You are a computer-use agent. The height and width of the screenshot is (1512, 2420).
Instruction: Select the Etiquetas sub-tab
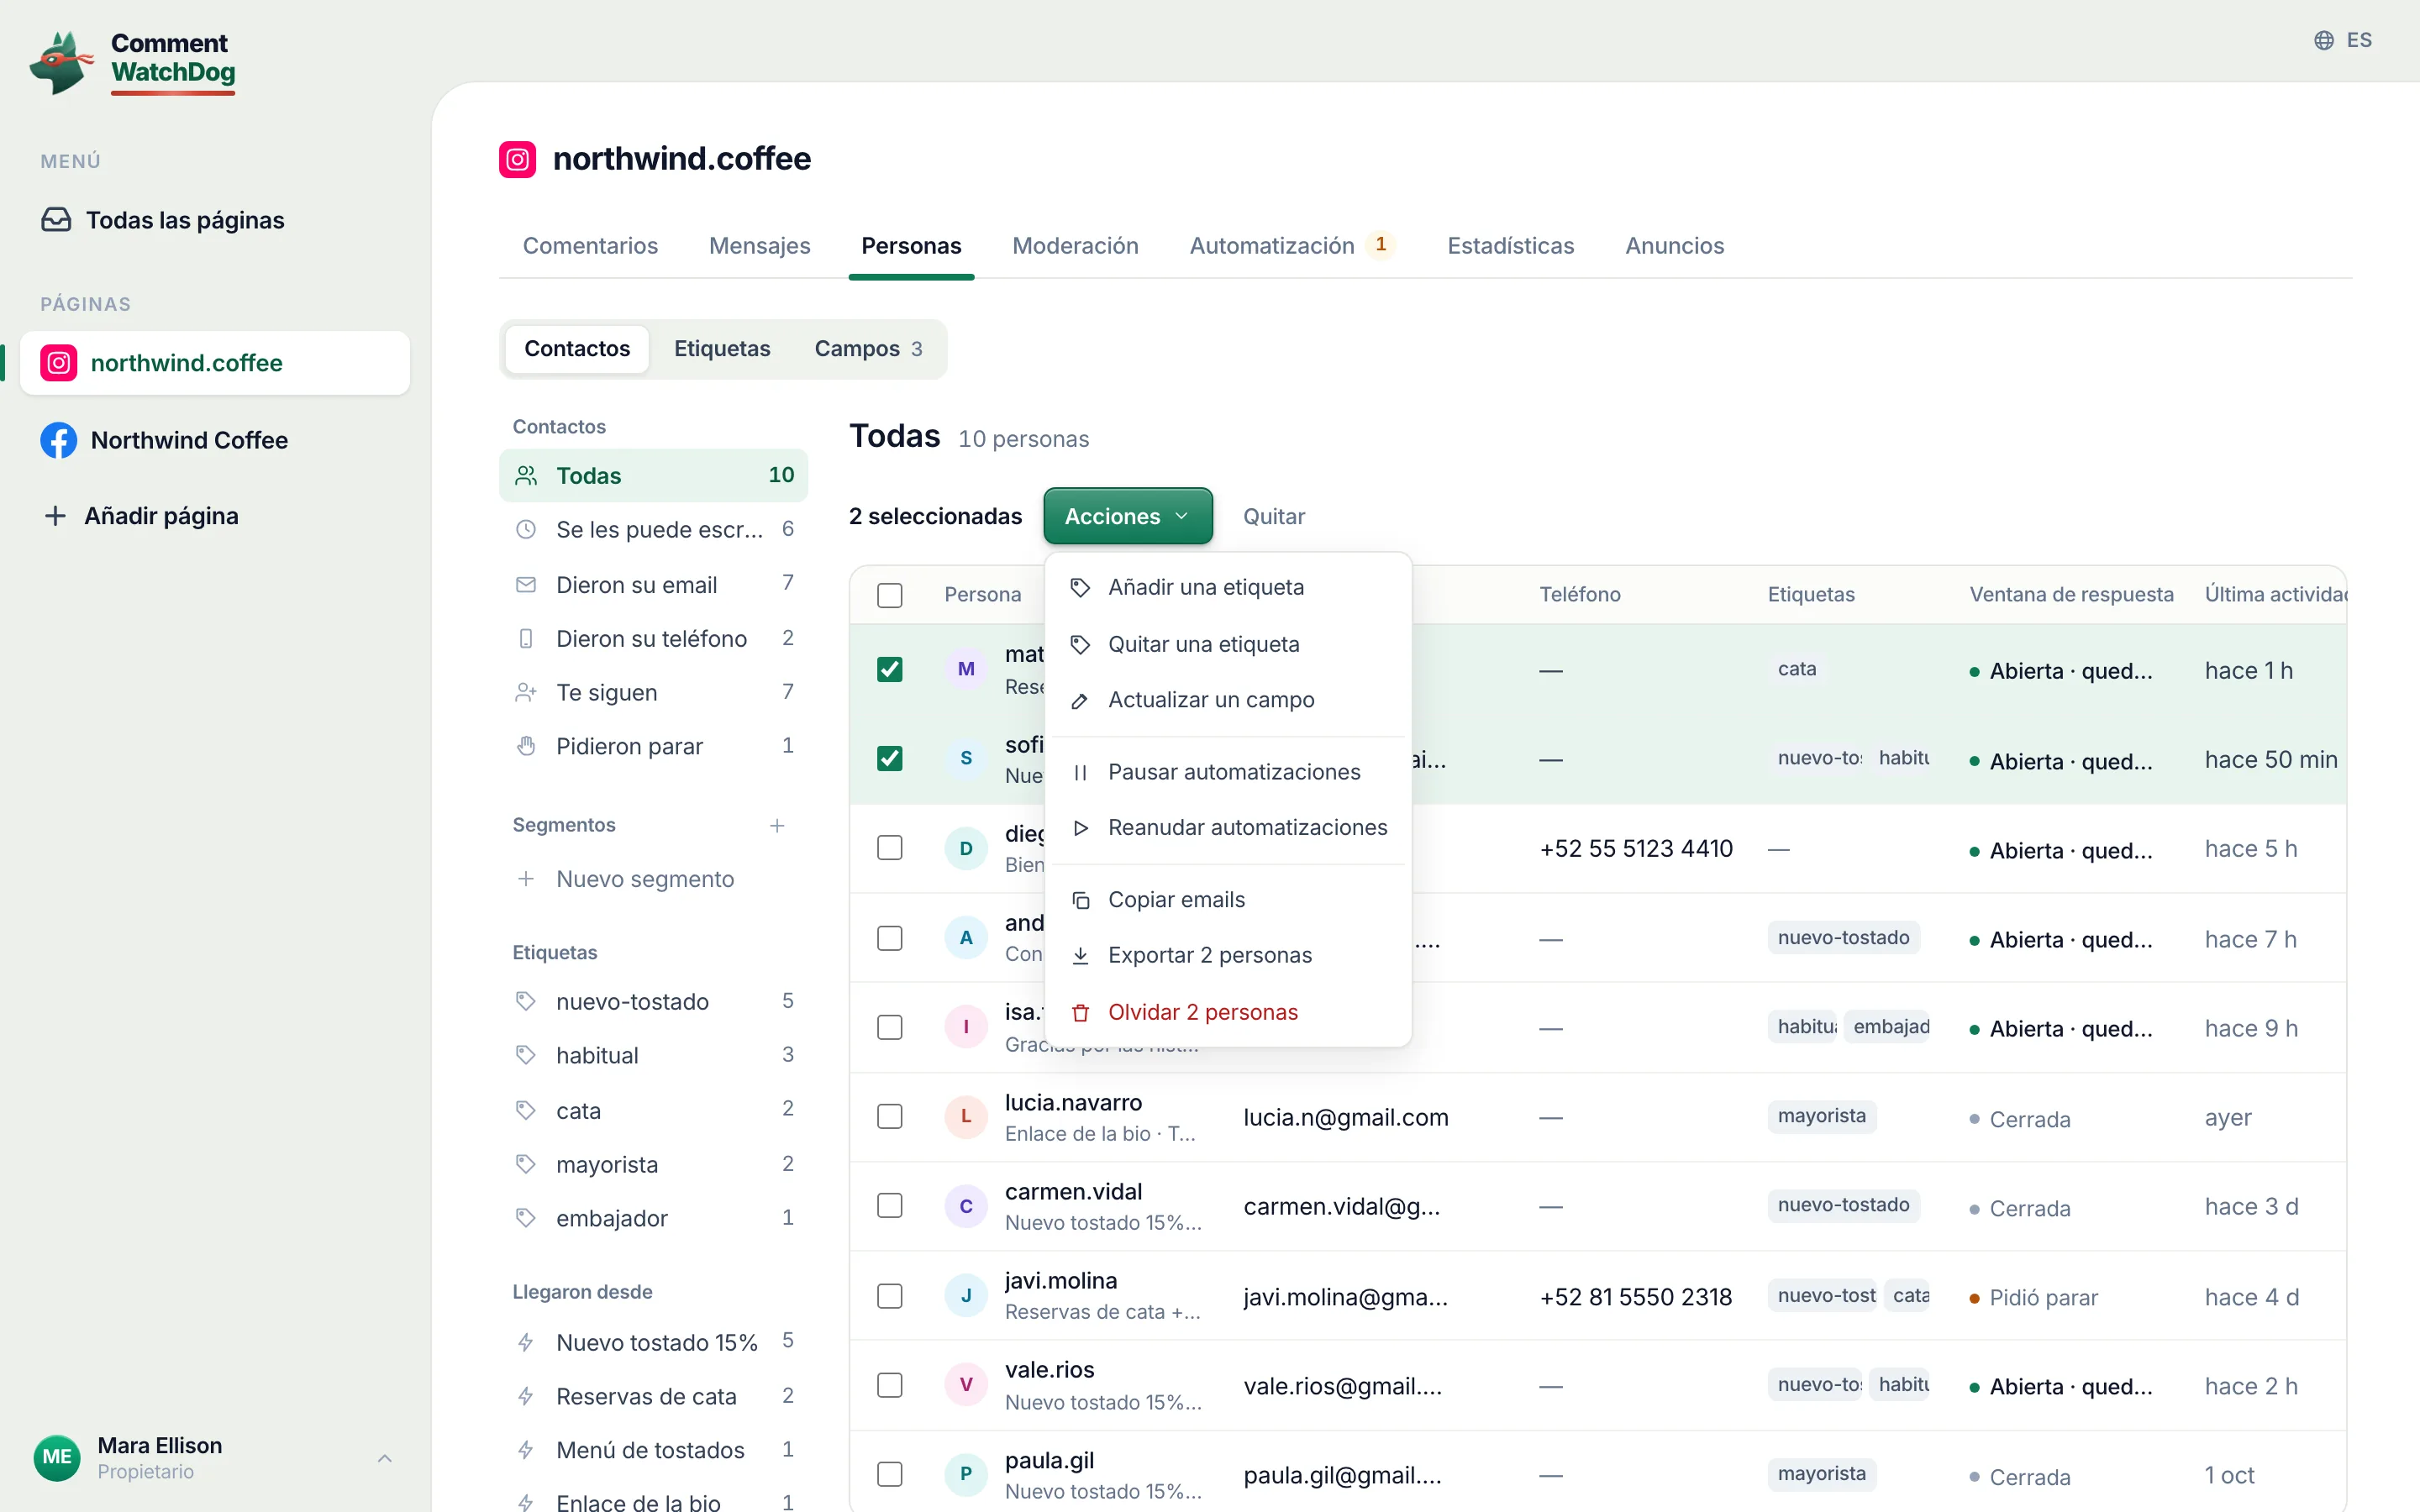722,349
